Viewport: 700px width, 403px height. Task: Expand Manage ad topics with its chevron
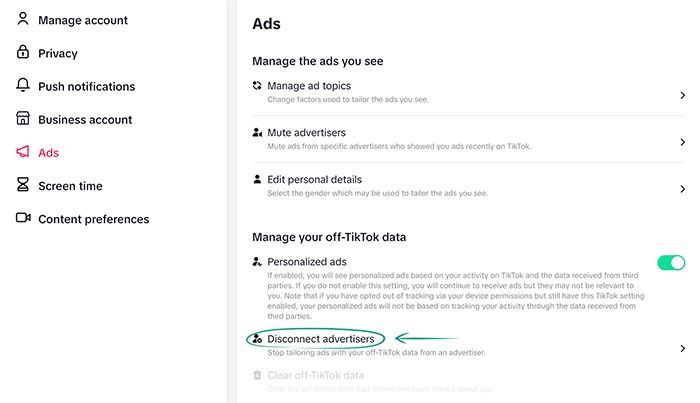coord(682,95)
